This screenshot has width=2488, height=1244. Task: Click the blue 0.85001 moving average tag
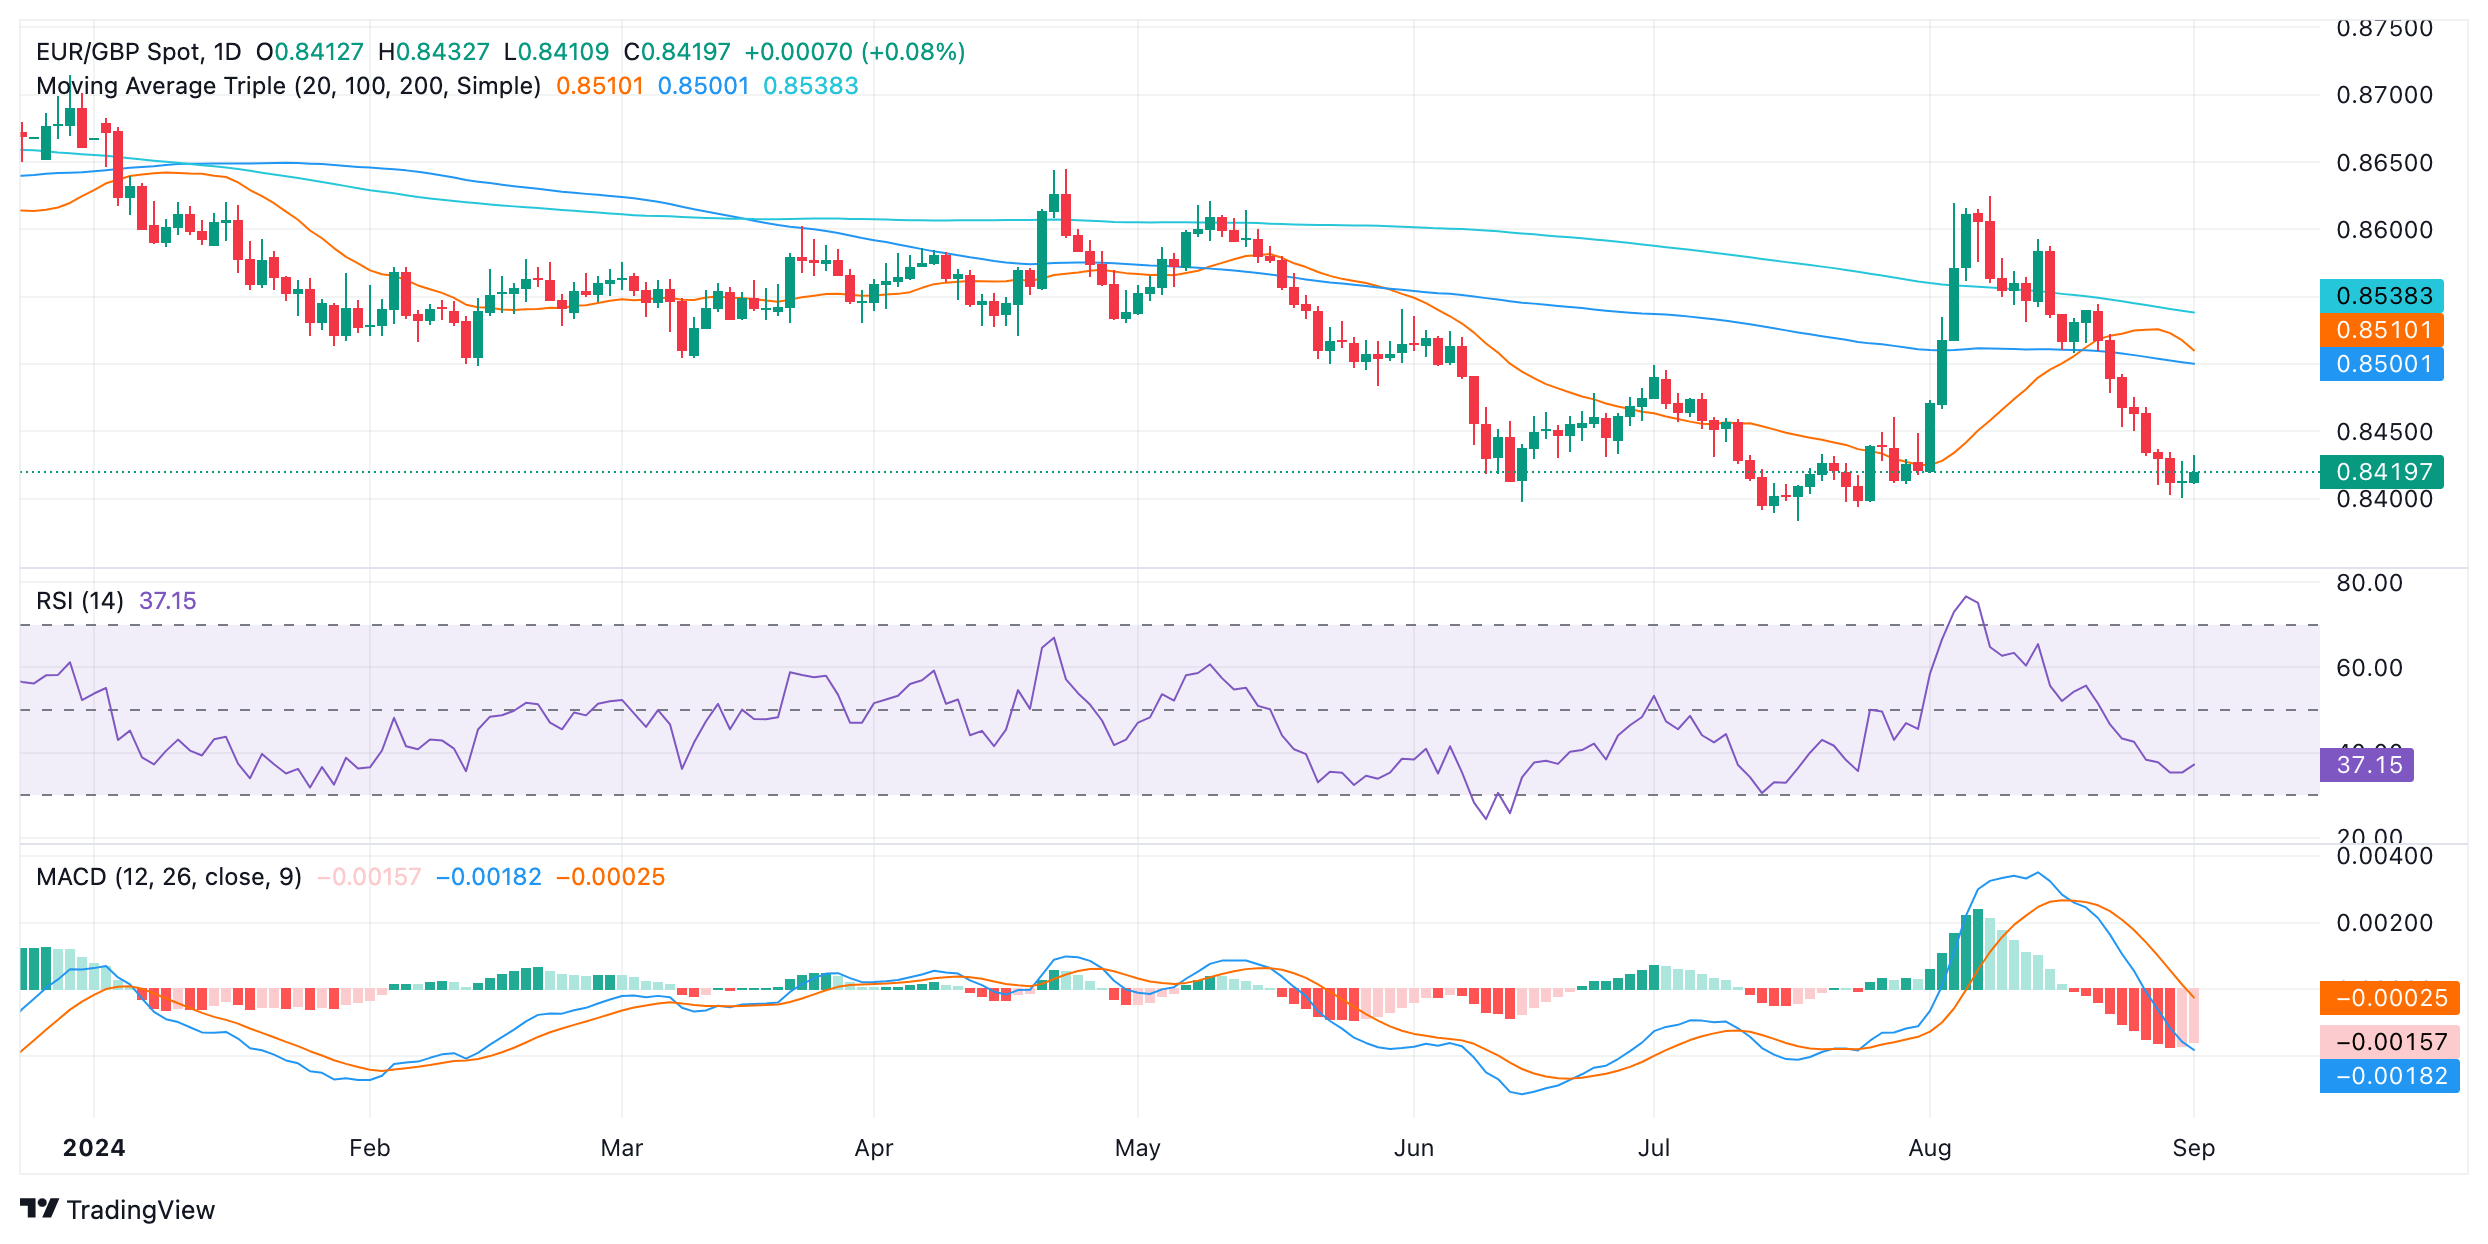click(x=2382, y=364)
